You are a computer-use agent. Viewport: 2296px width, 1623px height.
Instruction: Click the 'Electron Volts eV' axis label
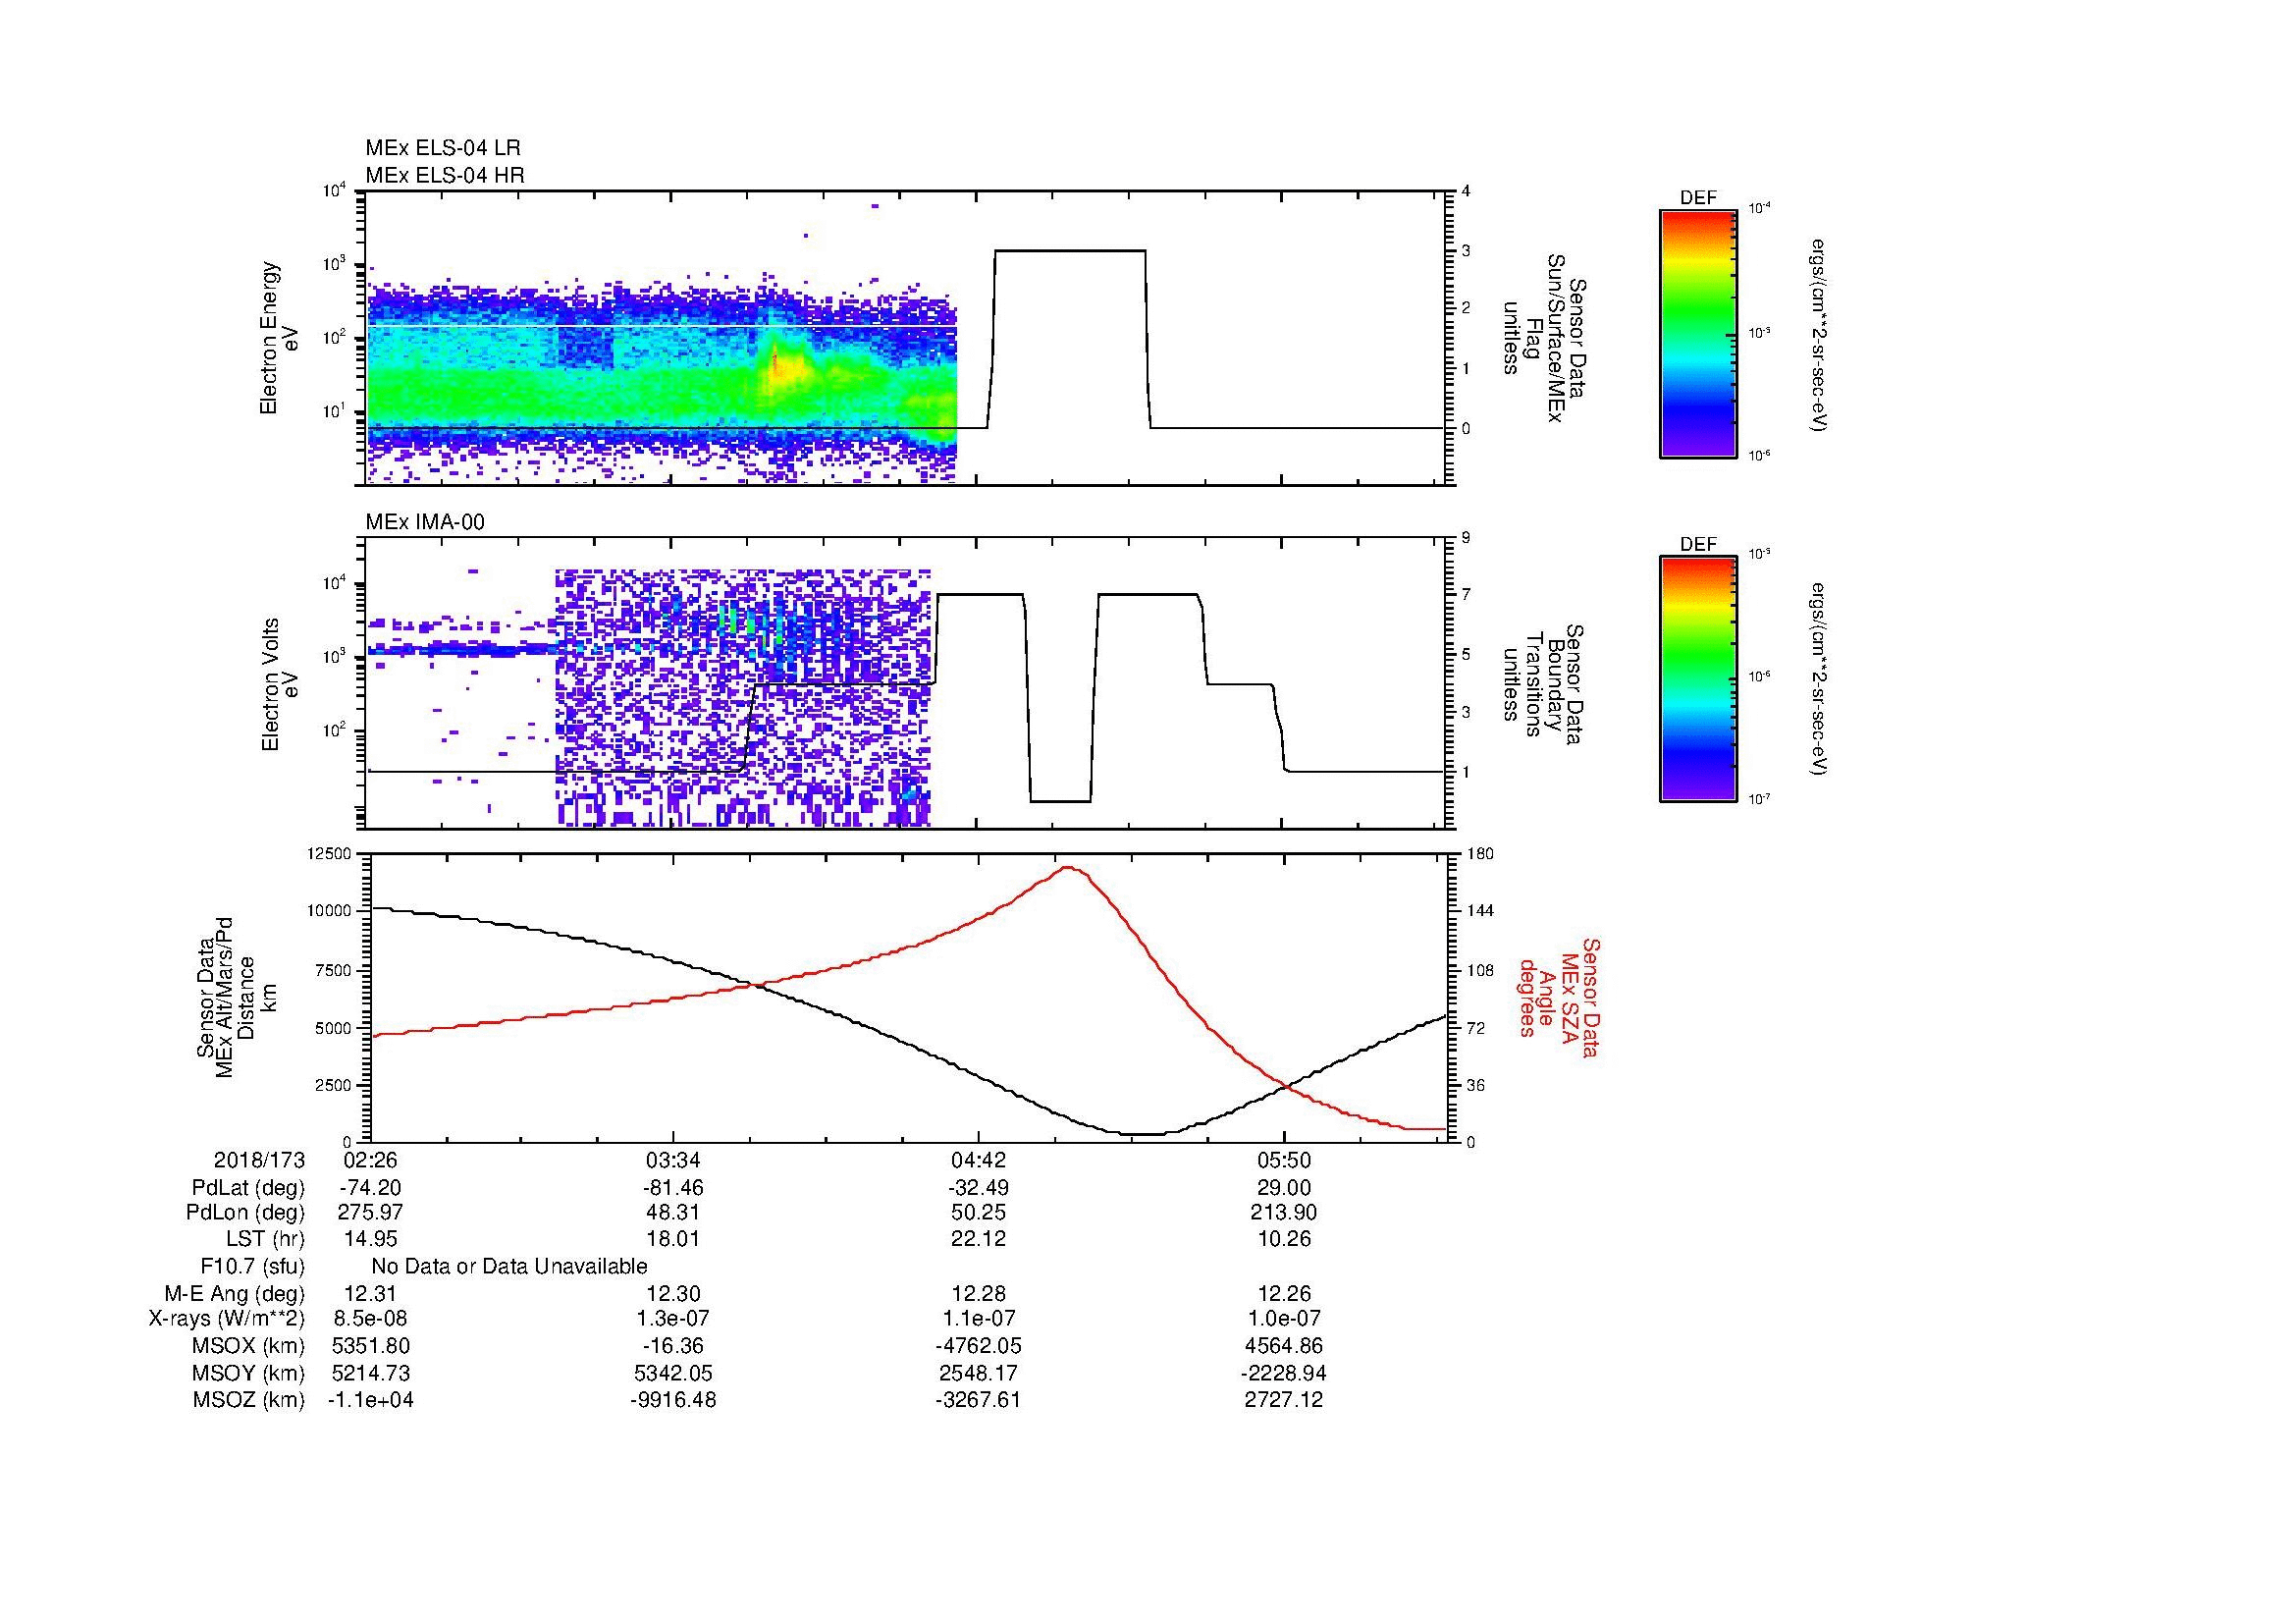(x=280, y=685)
